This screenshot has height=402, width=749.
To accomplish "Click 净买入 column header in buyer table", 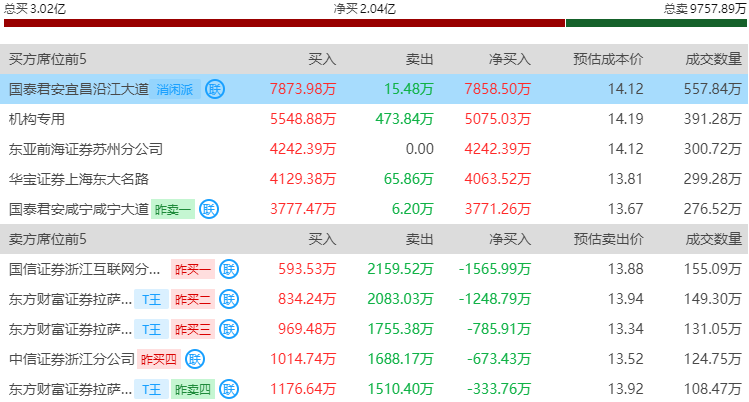I will pos(510,59).
